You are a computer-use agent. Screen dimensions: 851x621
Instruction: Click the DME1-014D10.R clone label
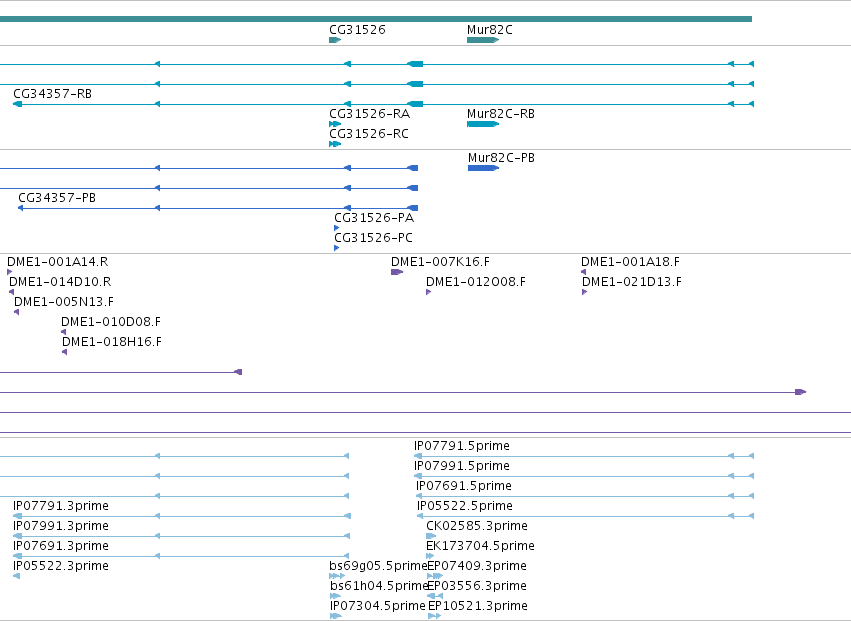tap(60, 282)
